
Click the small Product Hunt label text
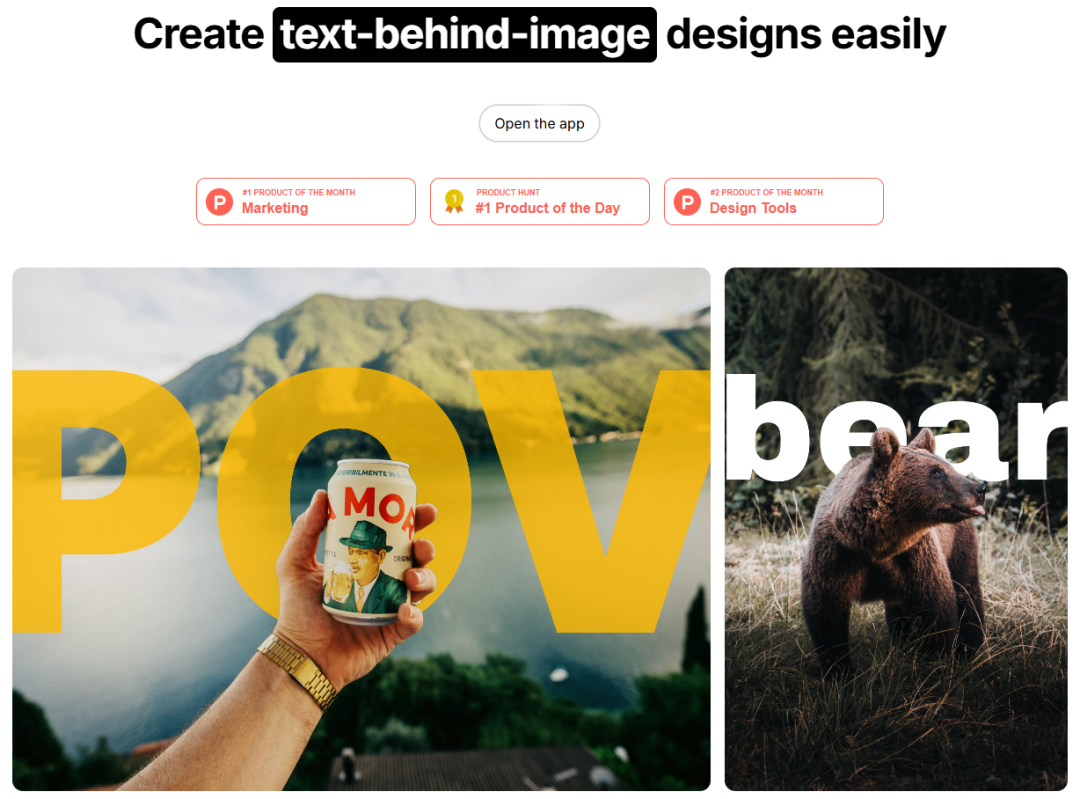pyautogui.click(x=508, y=192)
